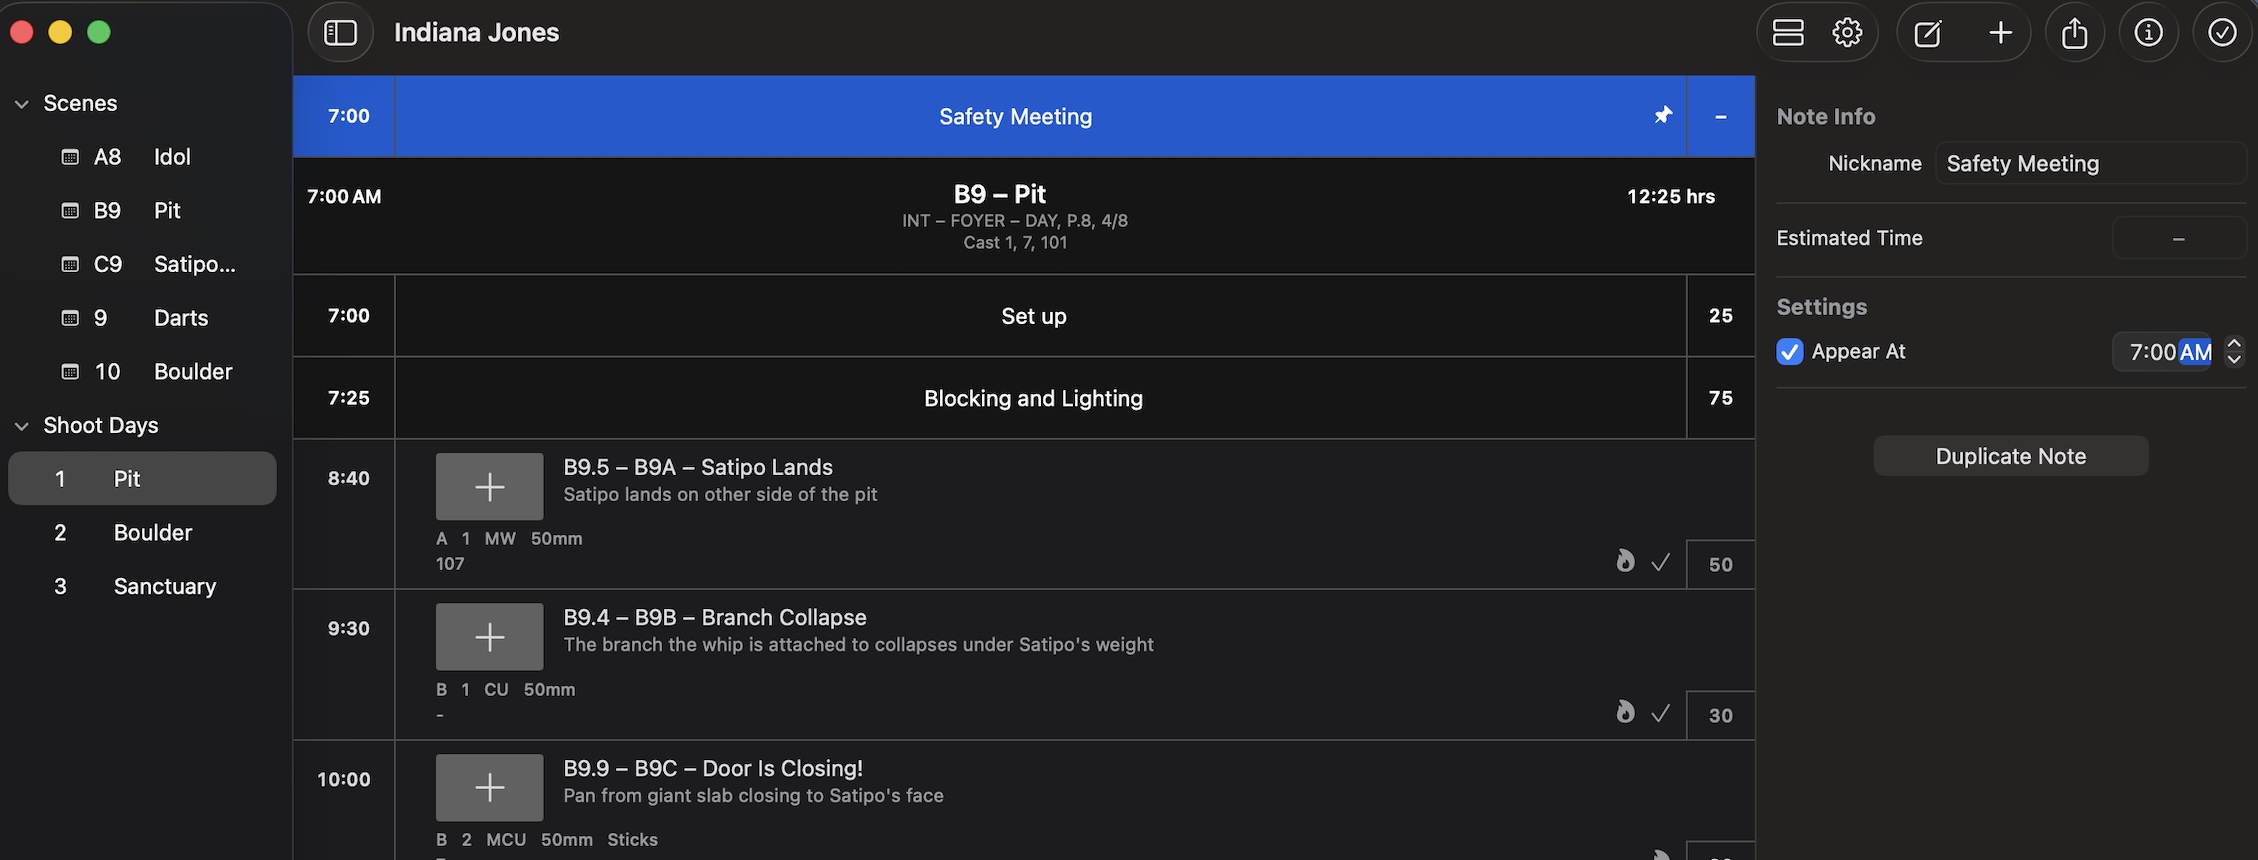The height and width of the screenshot is (860, 2258).
Task: Click duration 25 on Set up row
Action: tap(1720, 316)
